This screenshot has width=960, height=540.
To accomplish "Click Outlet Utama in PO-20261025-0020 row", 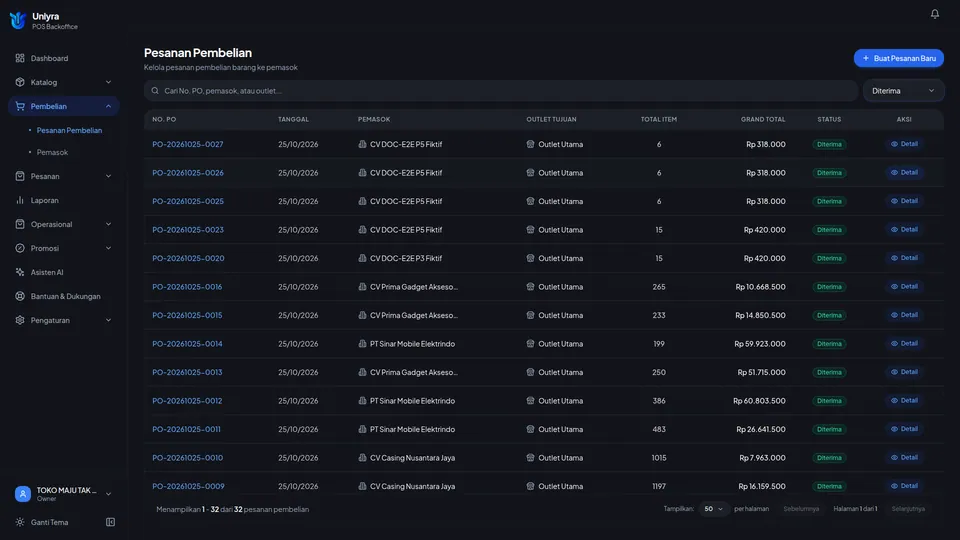I will tap(560, 258).
